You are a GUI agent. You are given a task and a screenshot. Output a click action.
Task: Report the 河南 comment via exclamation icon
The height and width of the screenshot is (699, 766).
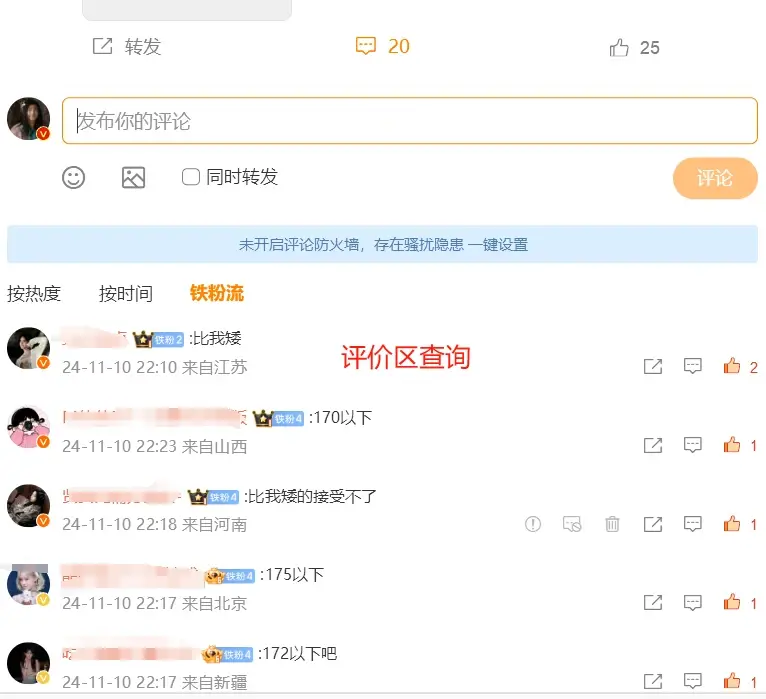point(532,524)
